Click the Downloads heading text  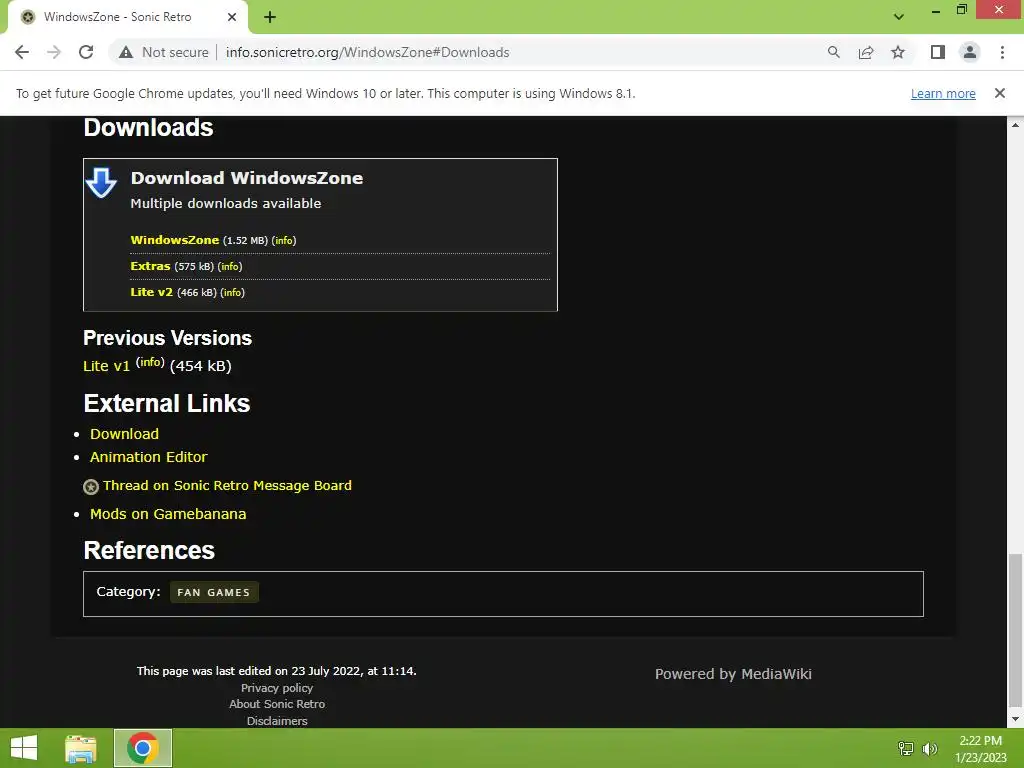click(x=148, y=127)
